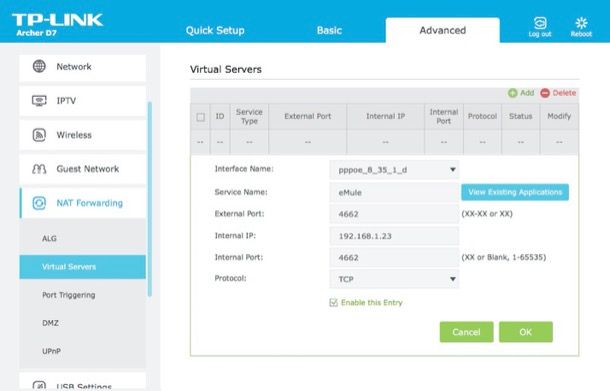Click the Internal Port column header
610x391 pixels.
tap(443, 116)
